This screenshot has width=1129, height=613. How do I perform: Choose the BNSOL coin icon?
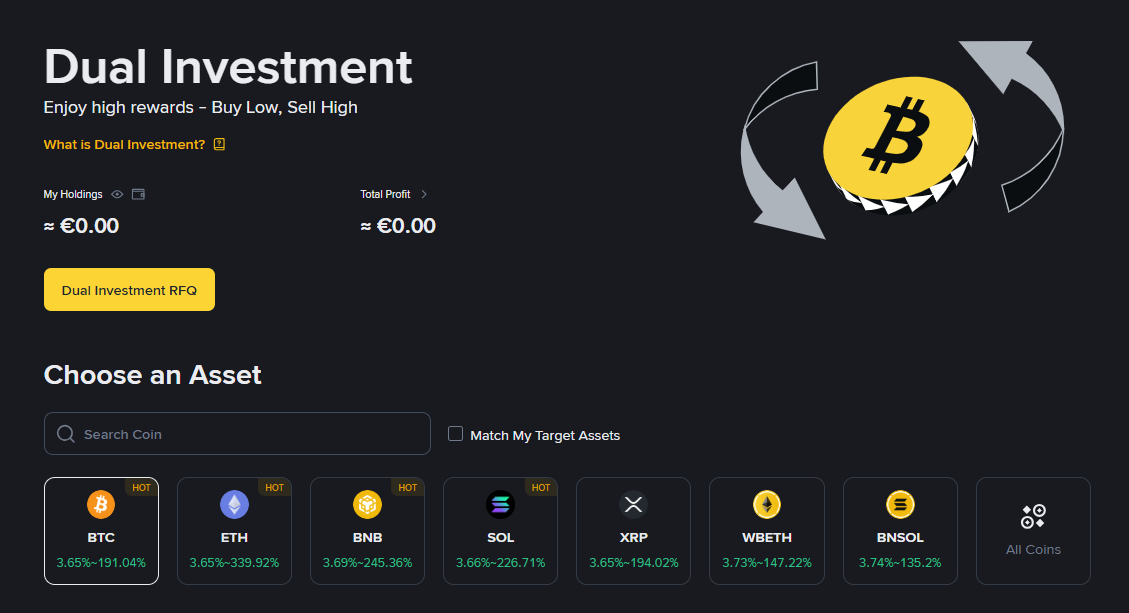(900, 505)
